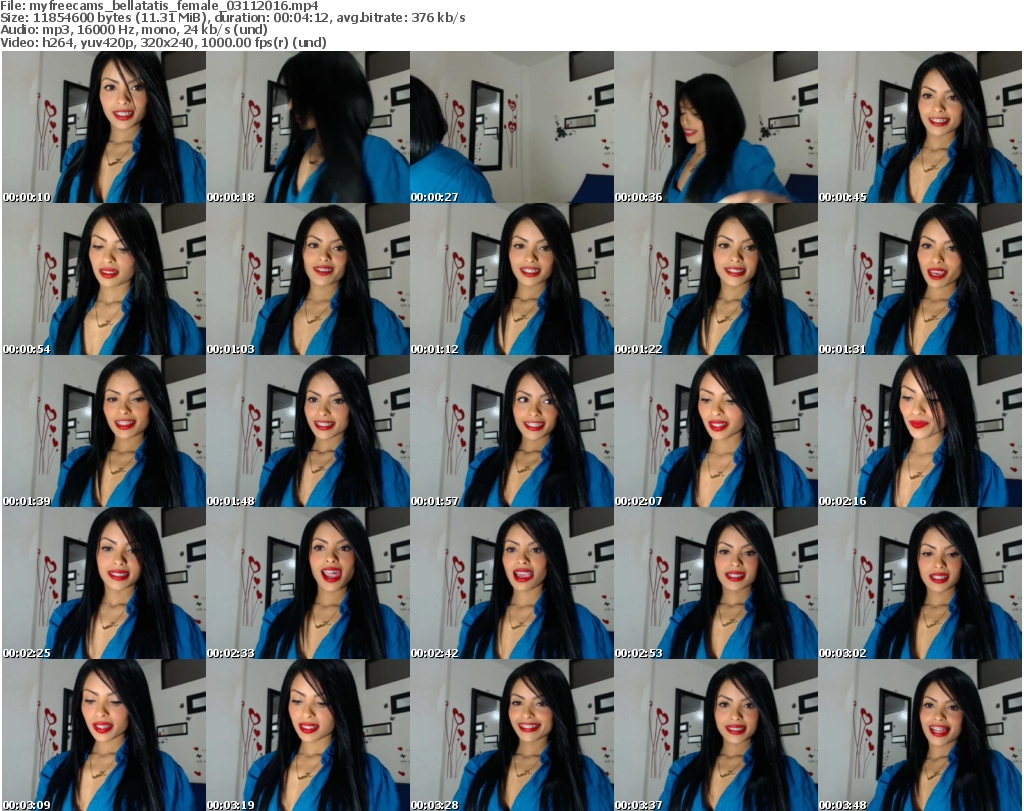
Task: Choose the preview frame at 00:03:37
Action: point(716,735)
